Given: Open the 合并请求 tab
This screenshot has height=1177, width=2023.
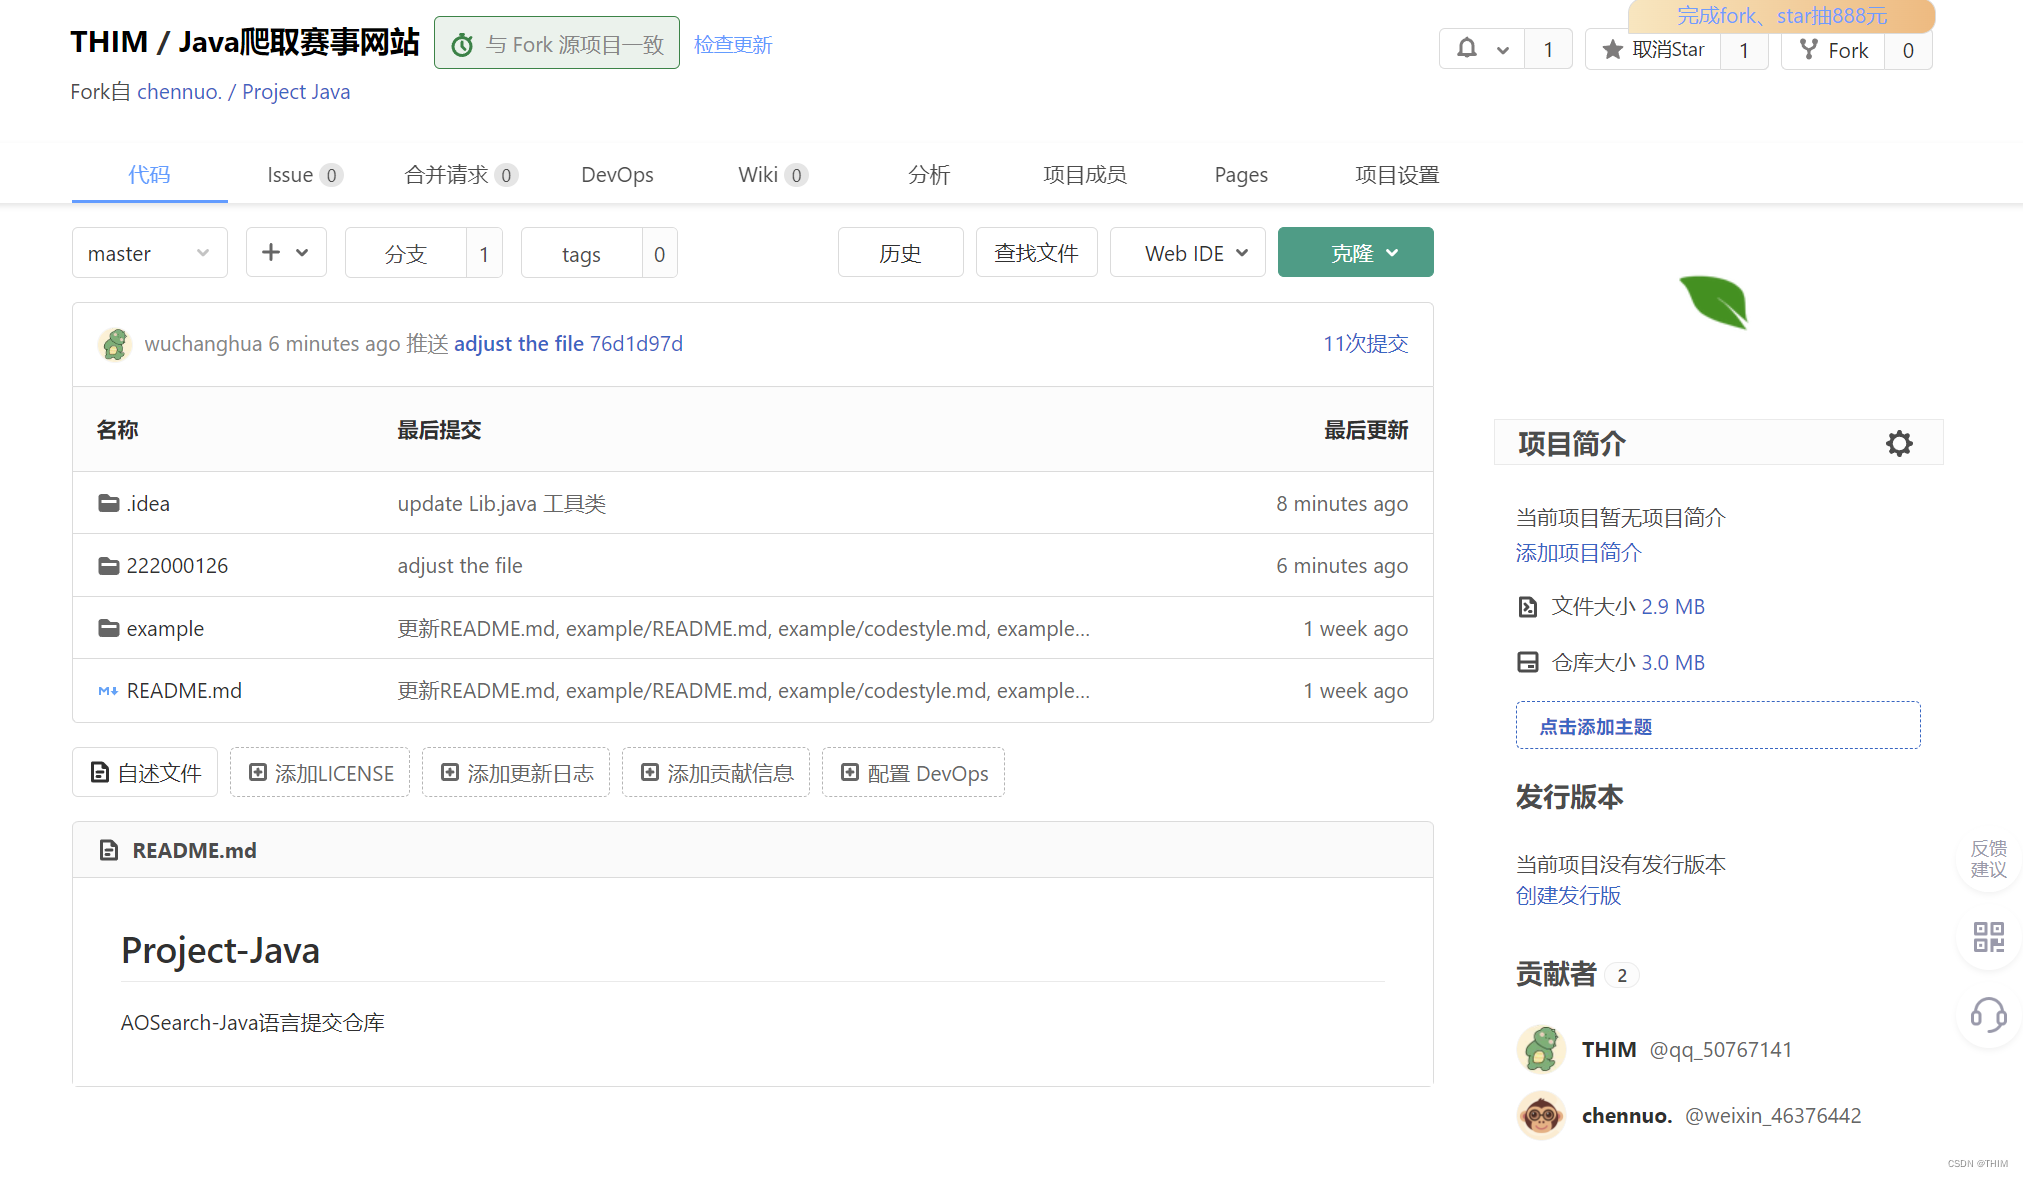Looking at the screenshot, I should [461, 175].
